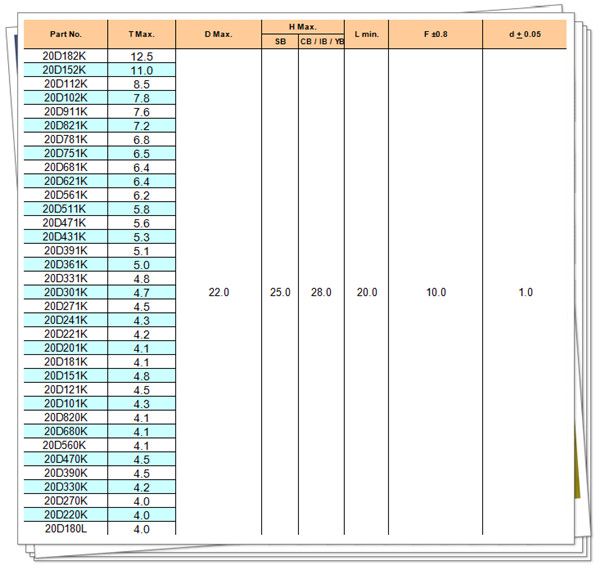Select T Max value 7.8

[142, 98]
